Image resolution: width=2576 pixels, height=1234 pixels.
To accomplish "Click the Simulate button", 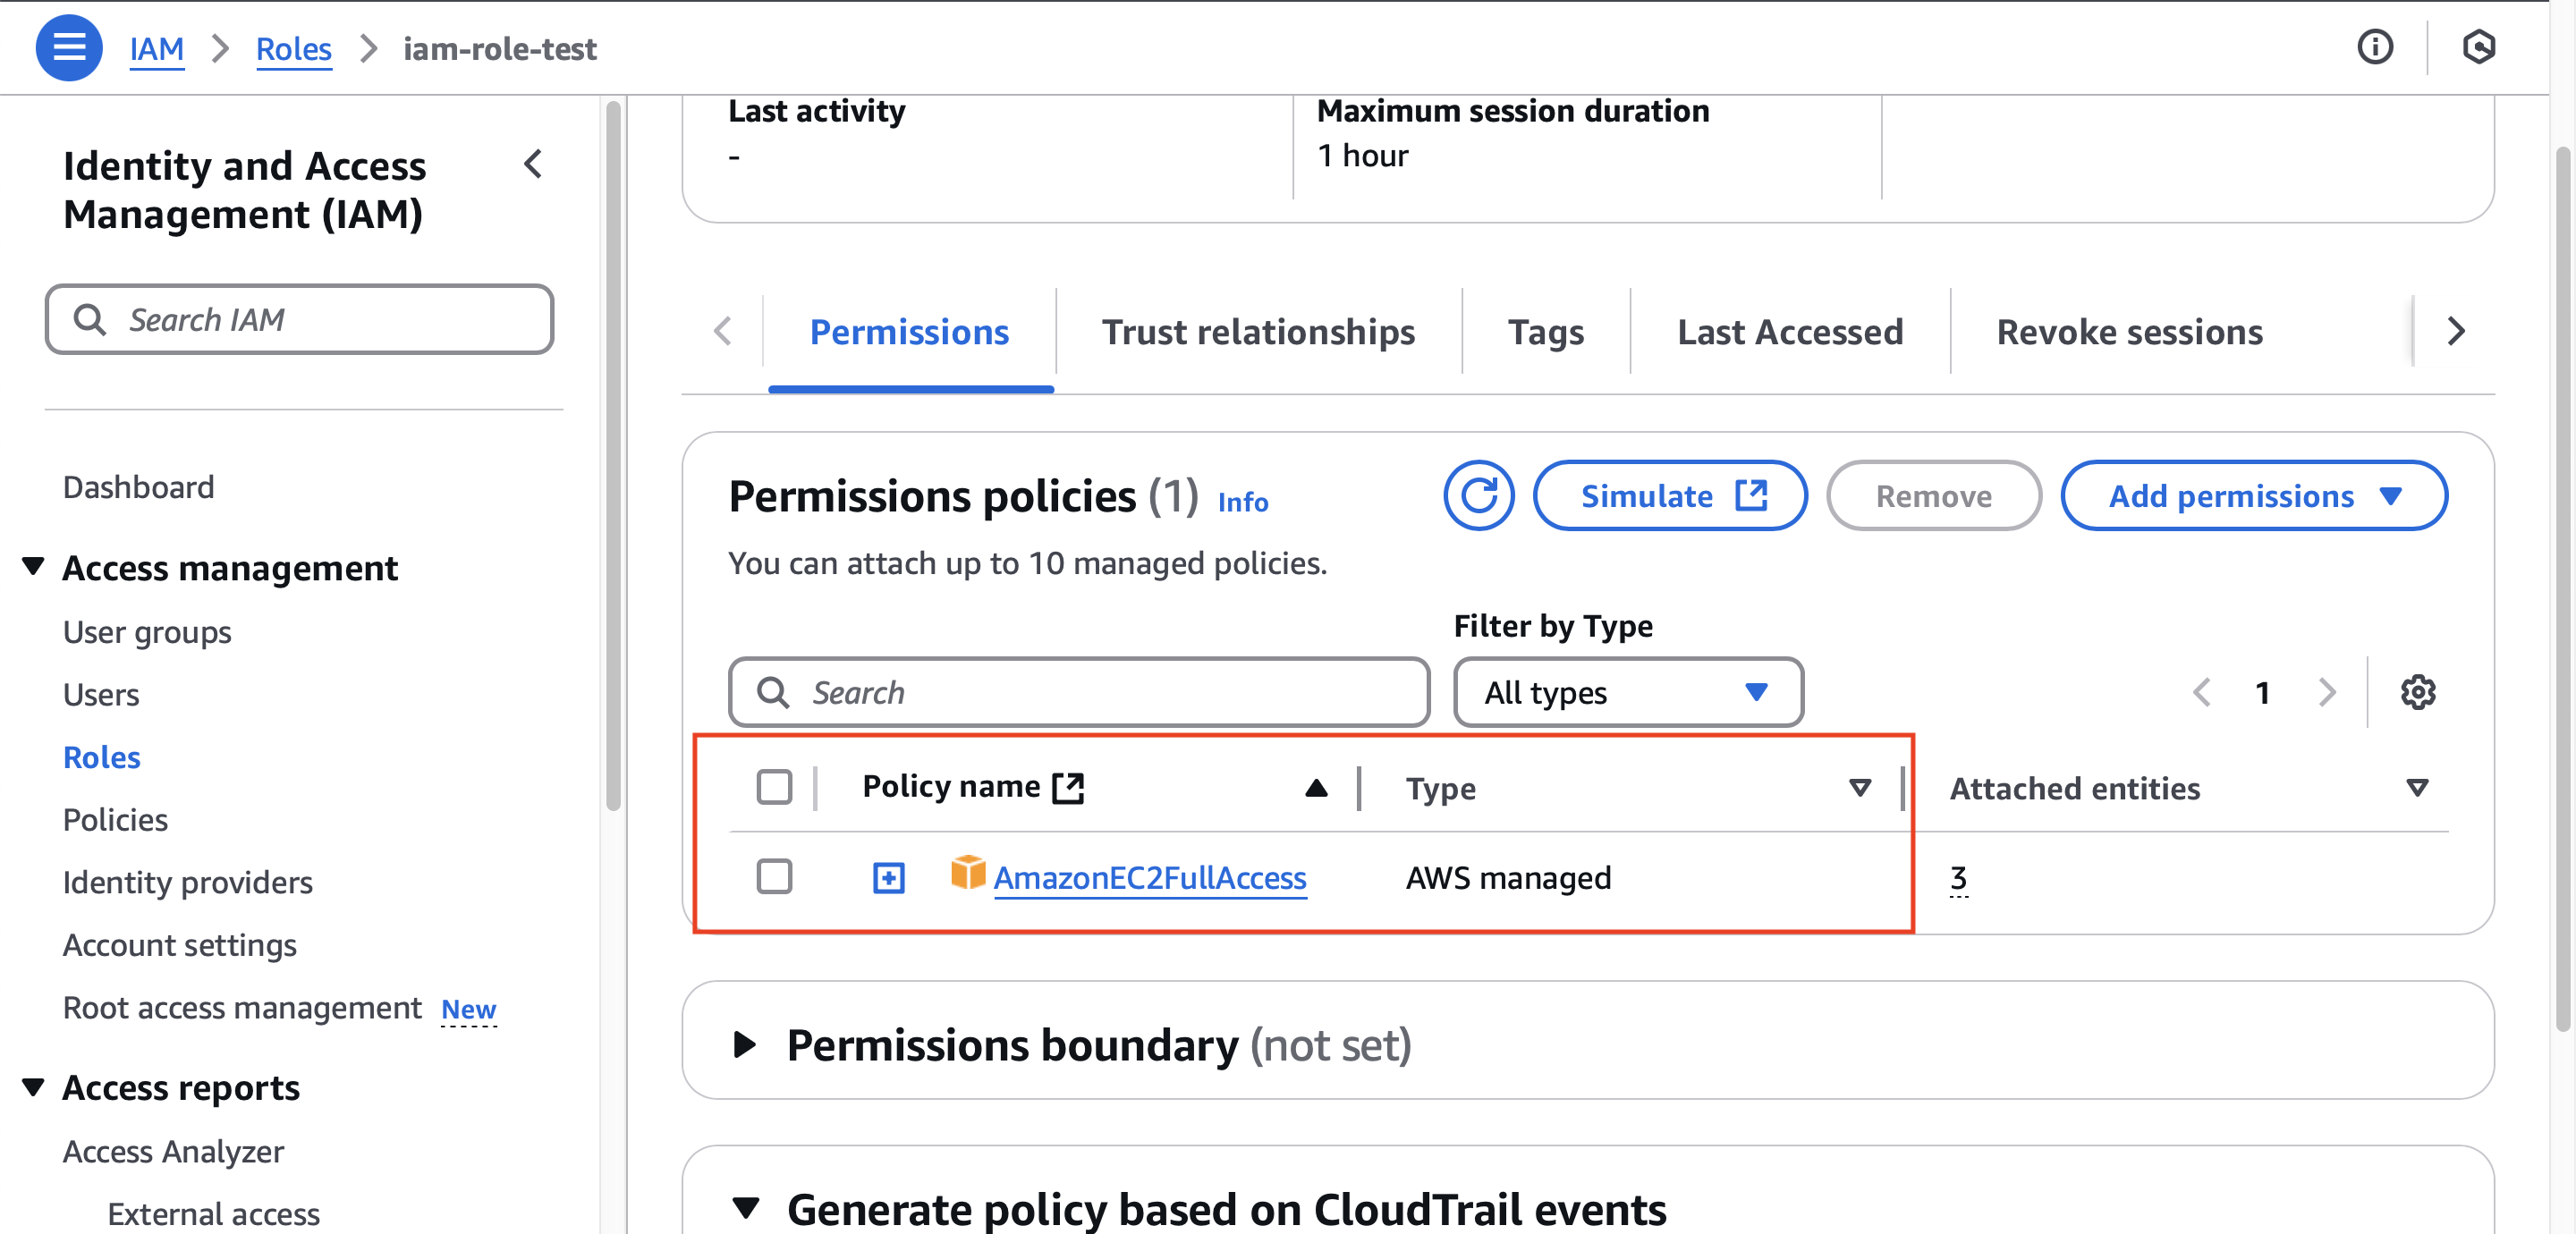I will tap(1669, 496).
